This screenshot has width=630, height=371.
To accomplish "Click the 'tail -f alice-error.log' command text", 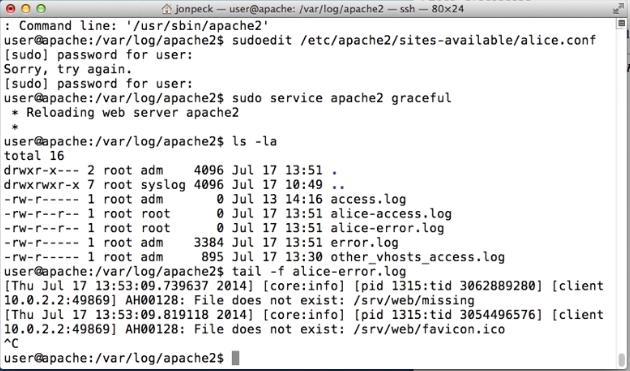I will (319, 272).
